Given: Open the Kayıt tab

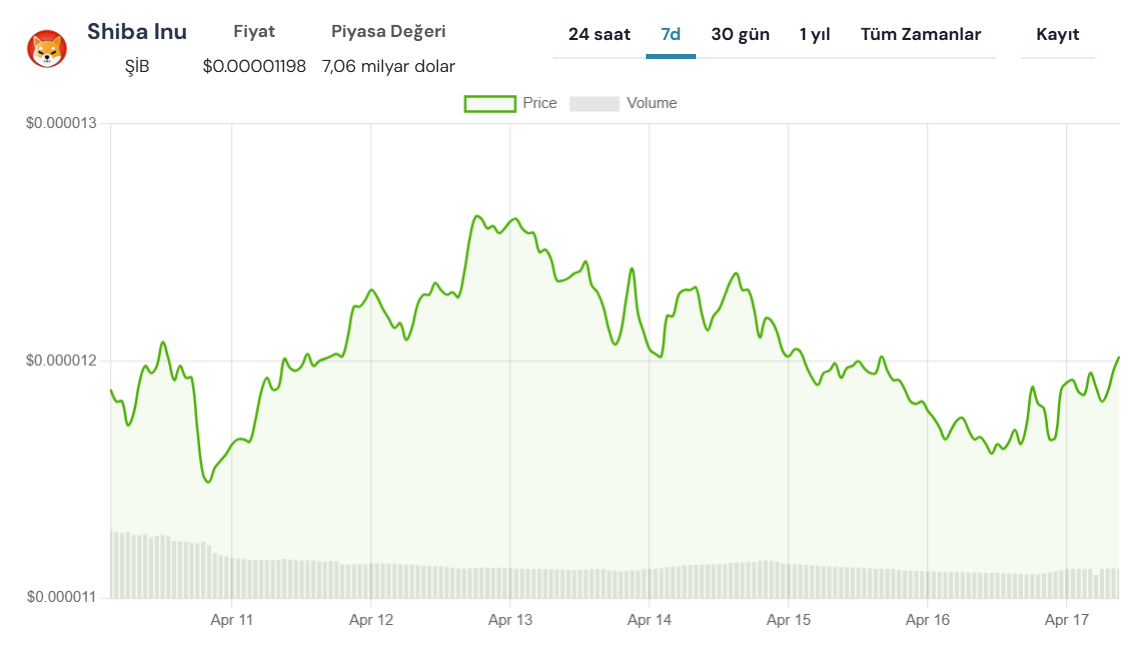Looking at the screenshot, I should [1057, 34].
